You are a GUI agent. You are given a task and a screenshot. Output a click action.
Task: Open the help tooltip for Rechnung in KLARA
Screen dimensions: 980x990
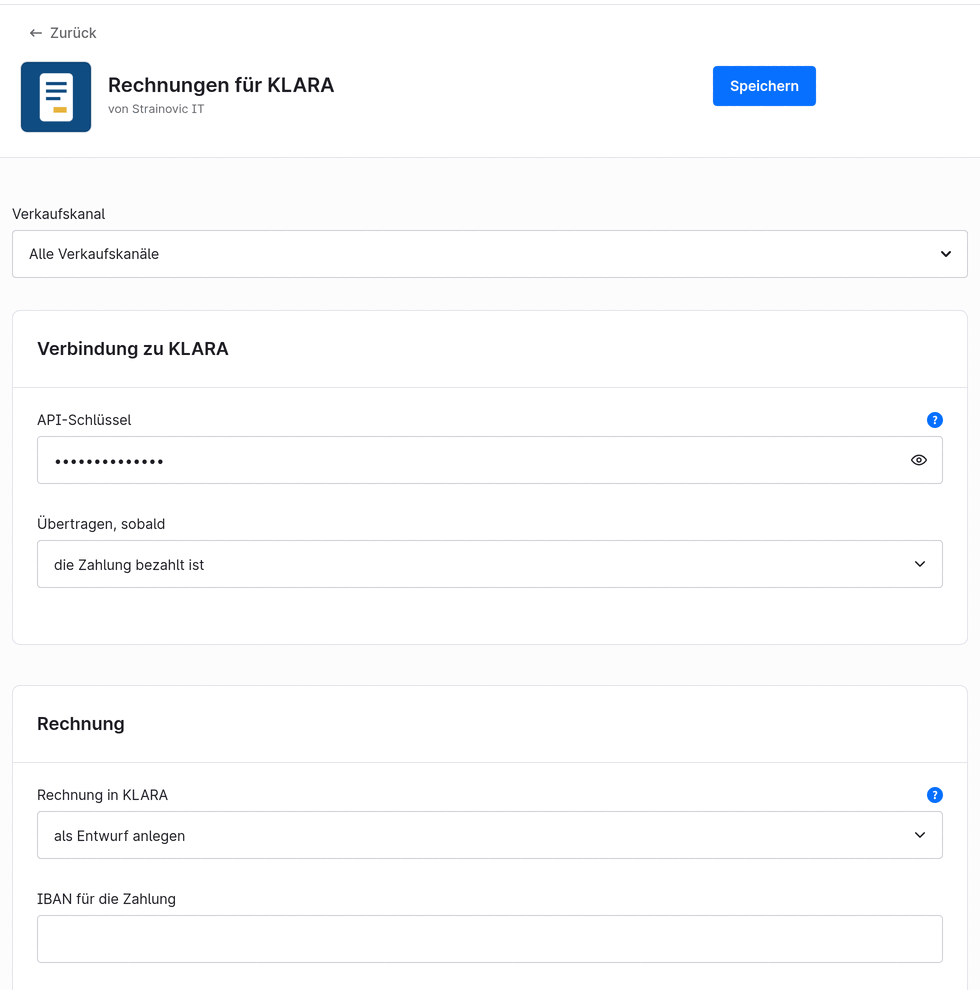(x=935, y=795)
